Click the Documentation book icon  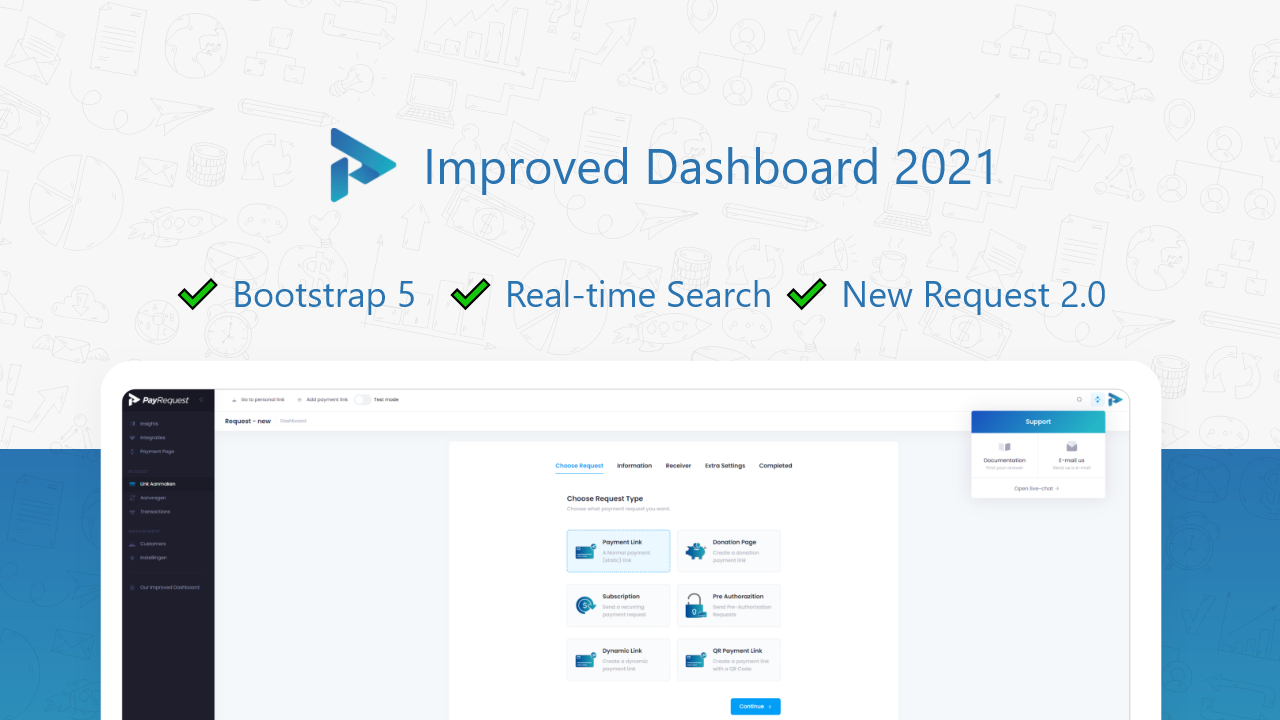(1004, 447)
